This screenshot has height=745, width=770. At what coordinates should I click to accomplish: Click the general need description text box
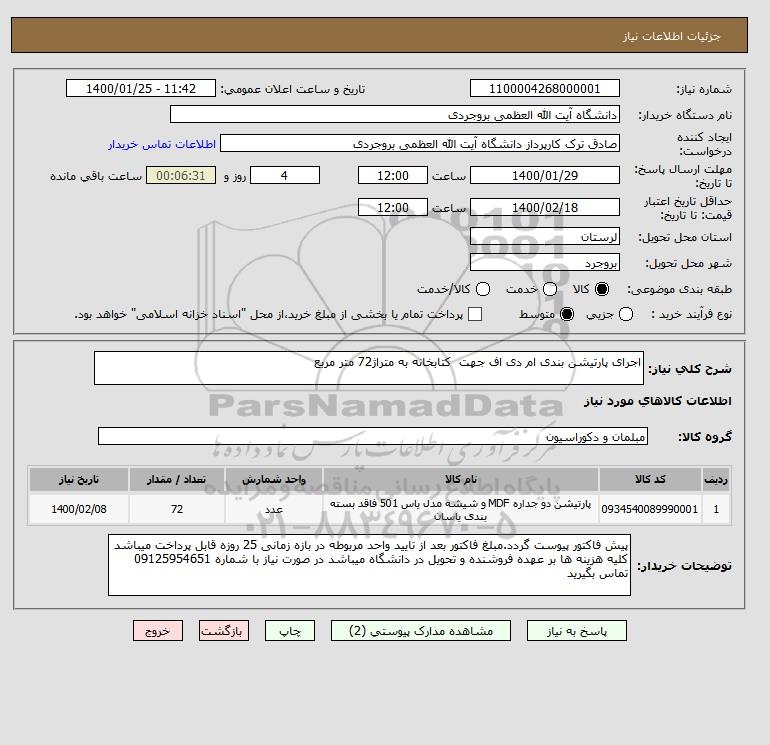coord(369,368)
